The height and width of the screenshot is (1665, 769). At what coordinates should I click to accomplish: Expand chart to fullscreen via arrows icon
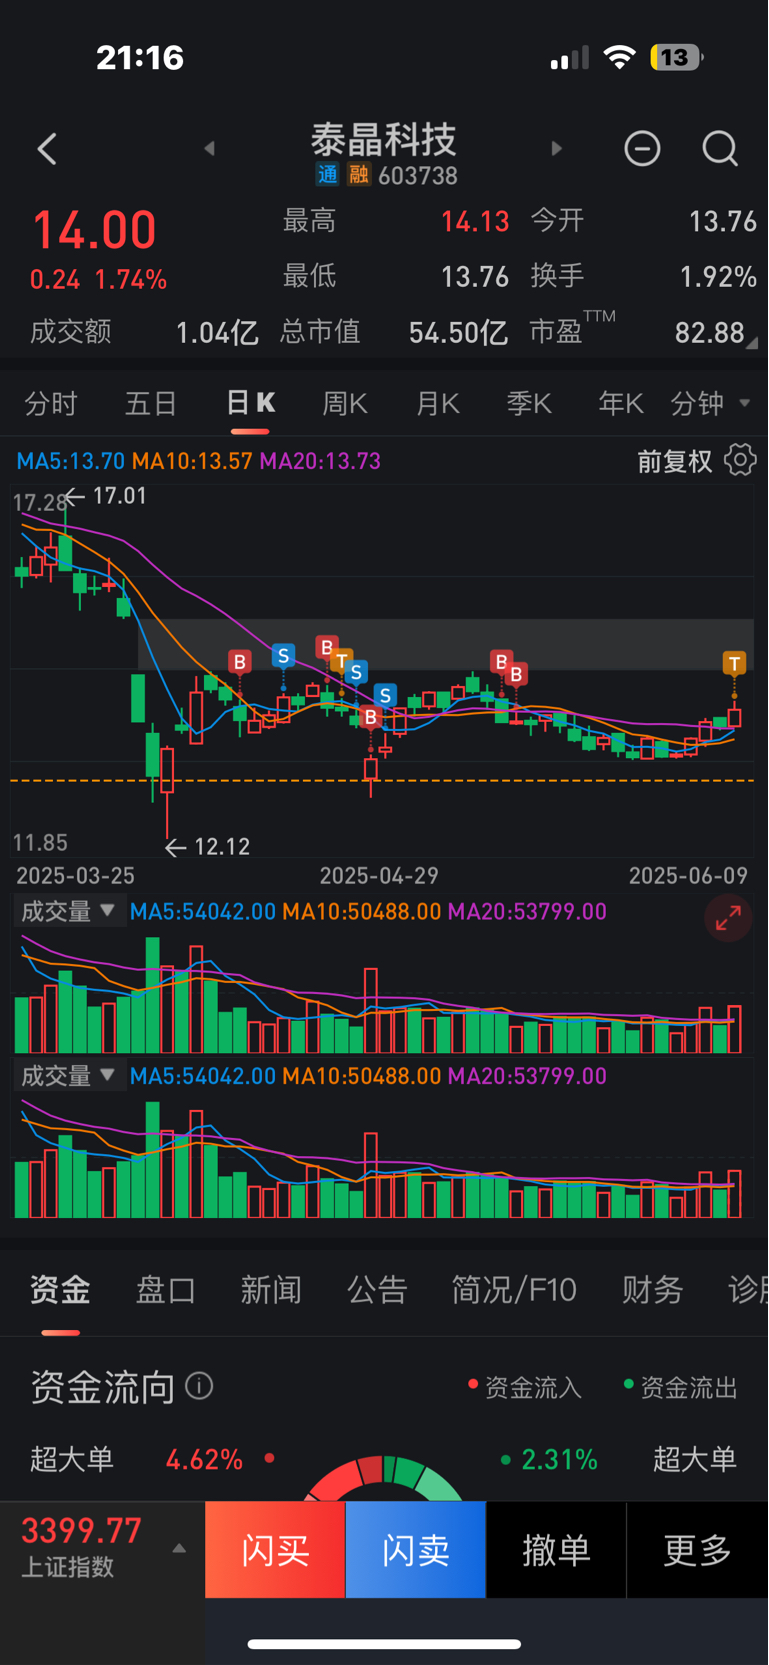click(x=728, y=917)
